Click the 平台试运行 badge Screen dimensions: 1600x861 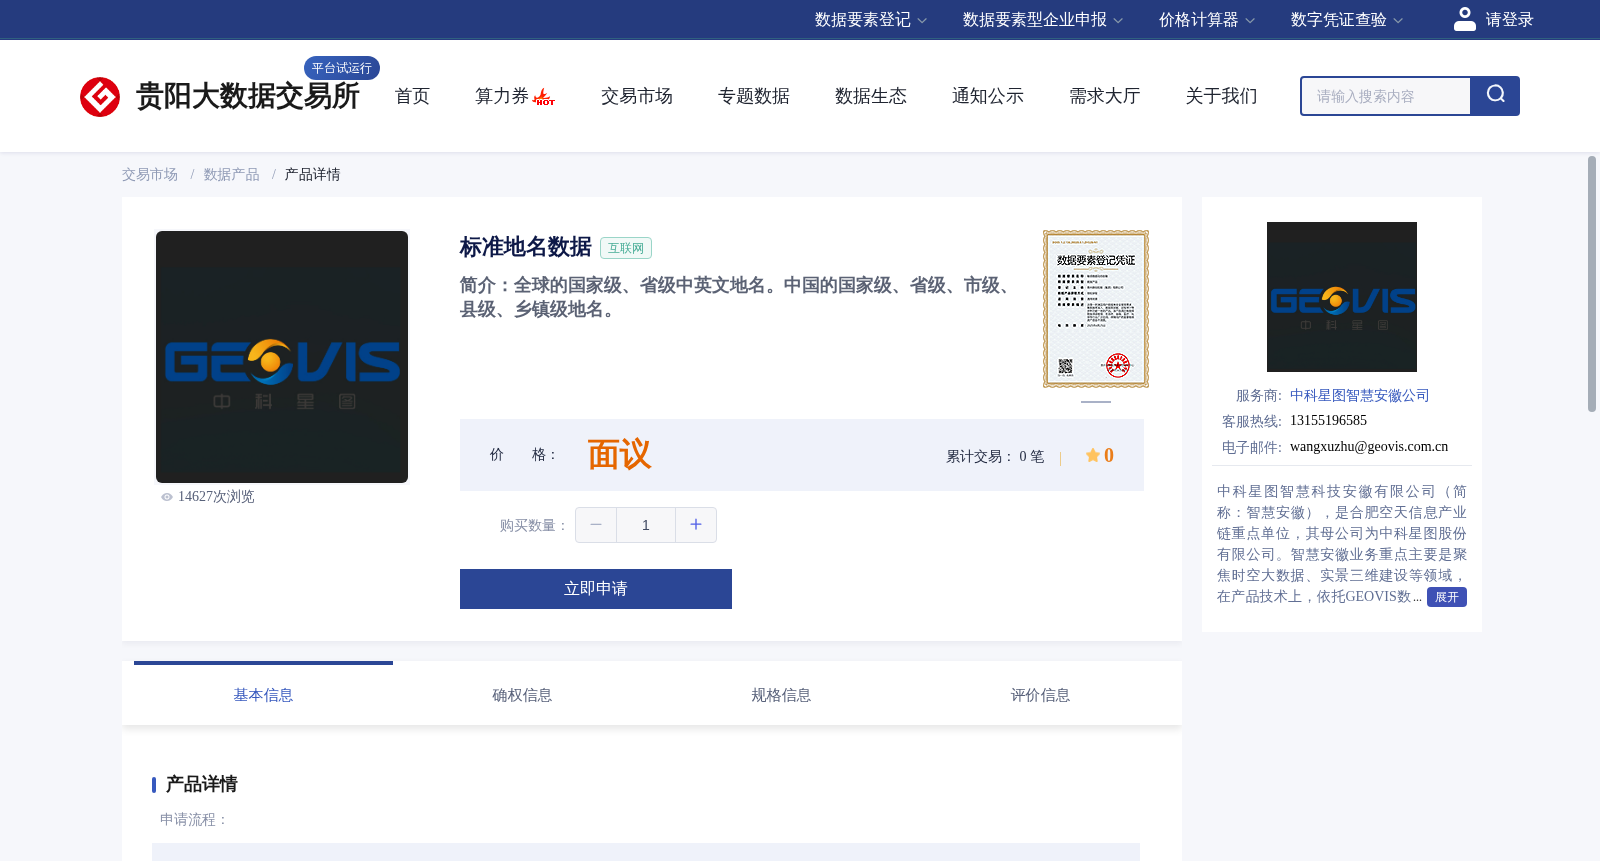(x=342, y=68)
